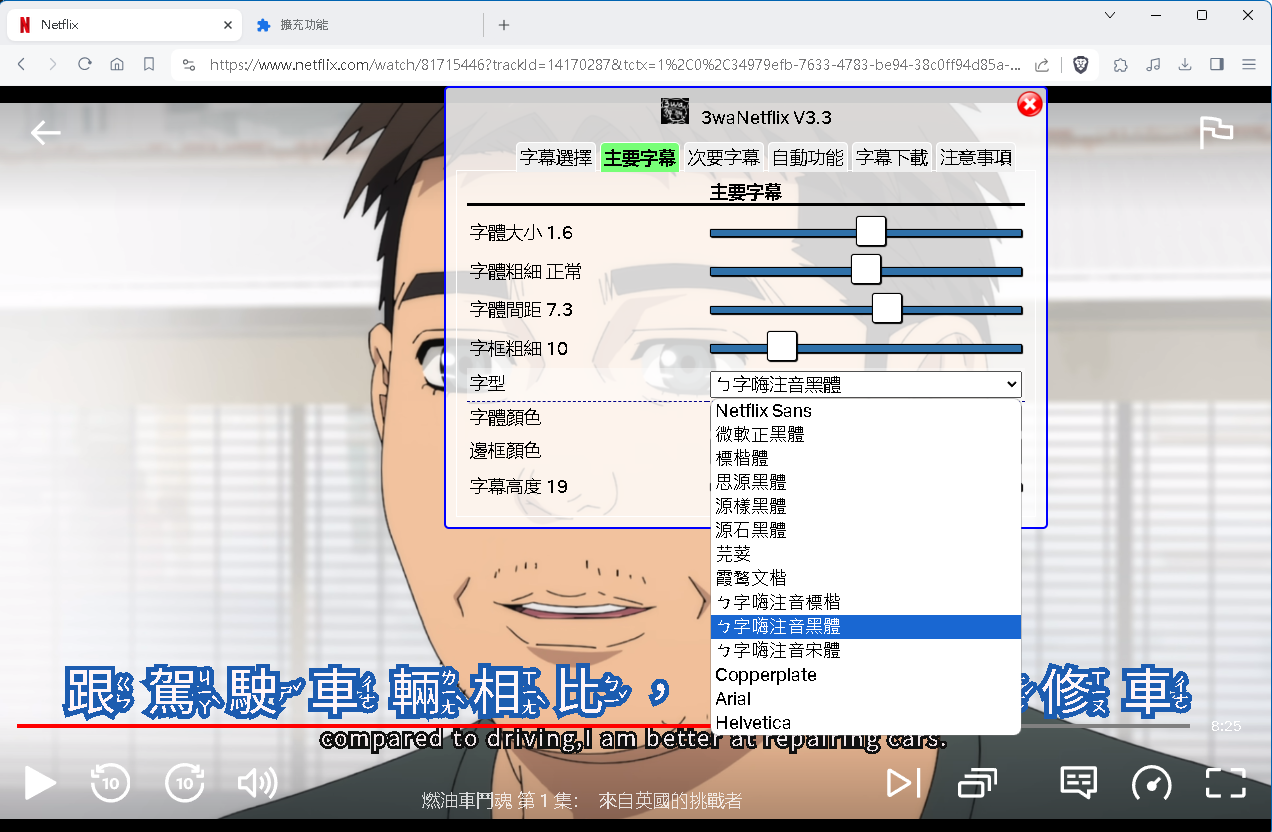Show browser downloads
Image resolution: width=1272 pixels, height=832 pixels.
(1185, 65)
